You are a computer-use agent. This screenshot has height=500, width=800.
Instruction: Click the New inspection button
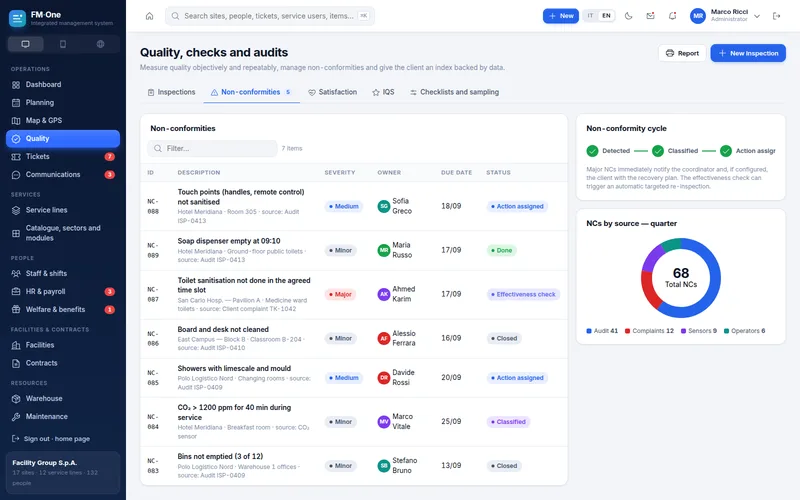tap(748, 53)
